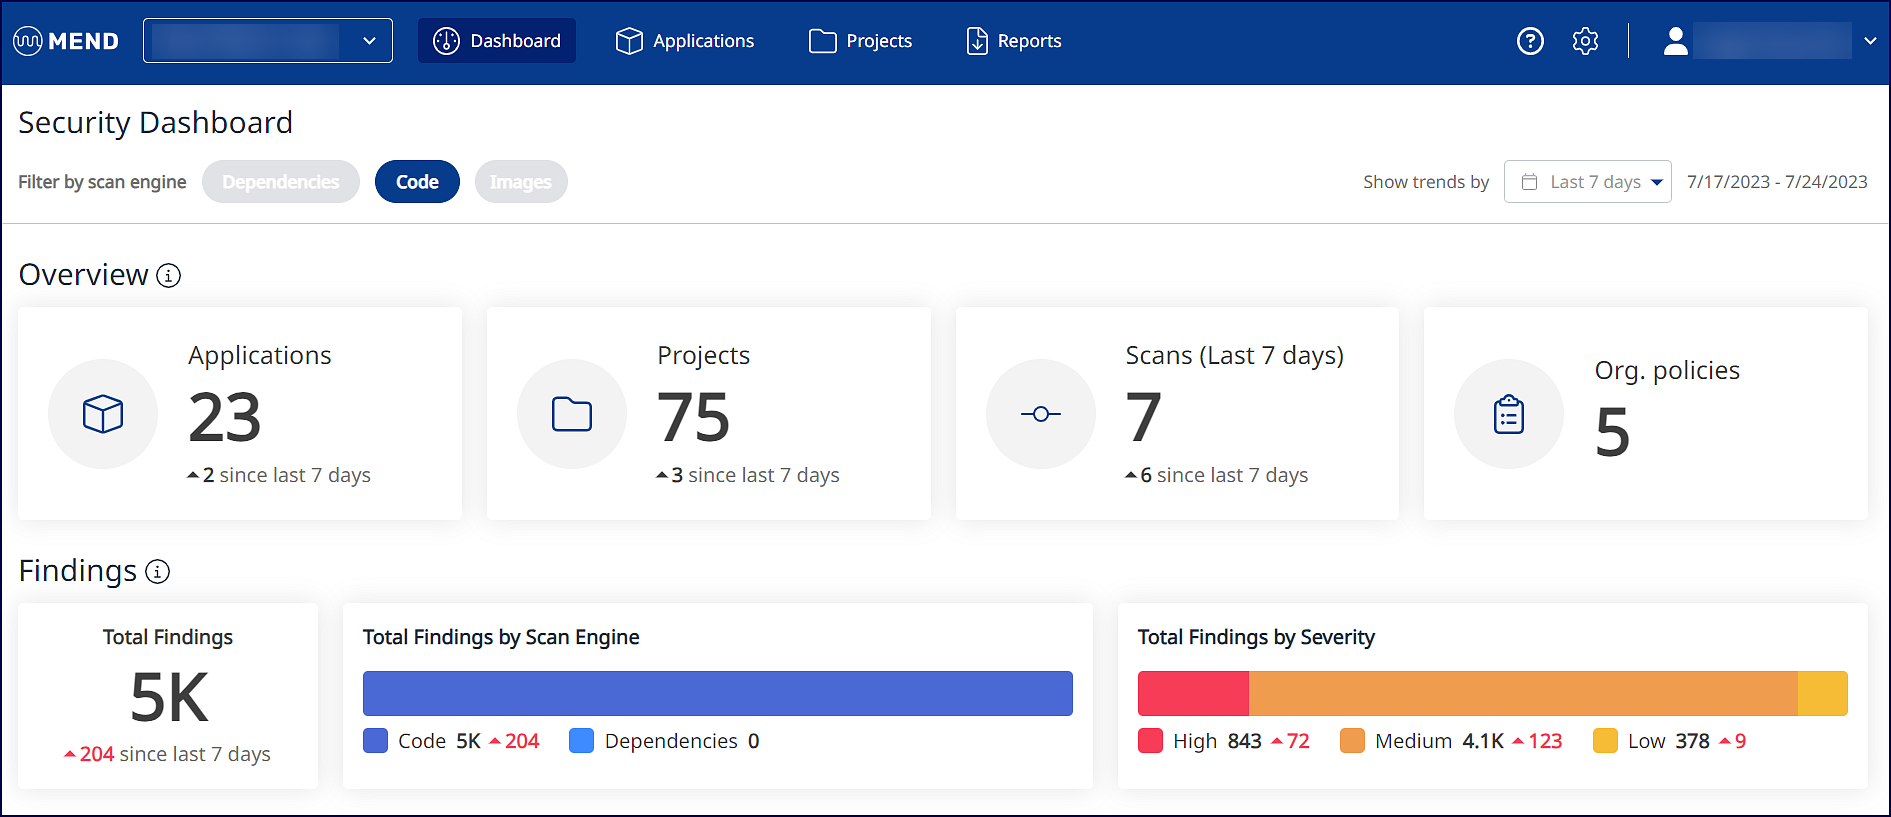This screenshot has height=817, width=1891.
Task: Click the Applications cube icon in Overview
Action: [103, 414]
